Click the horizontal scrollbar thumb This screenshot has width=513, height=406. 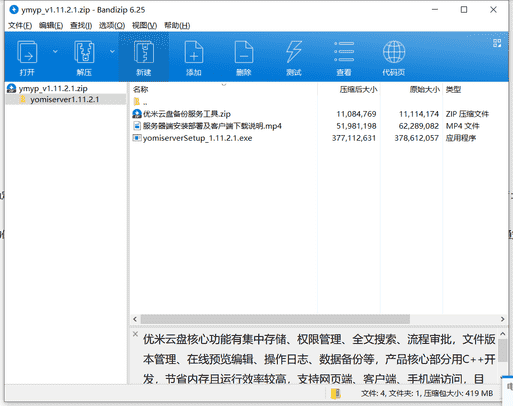(275, 319)
